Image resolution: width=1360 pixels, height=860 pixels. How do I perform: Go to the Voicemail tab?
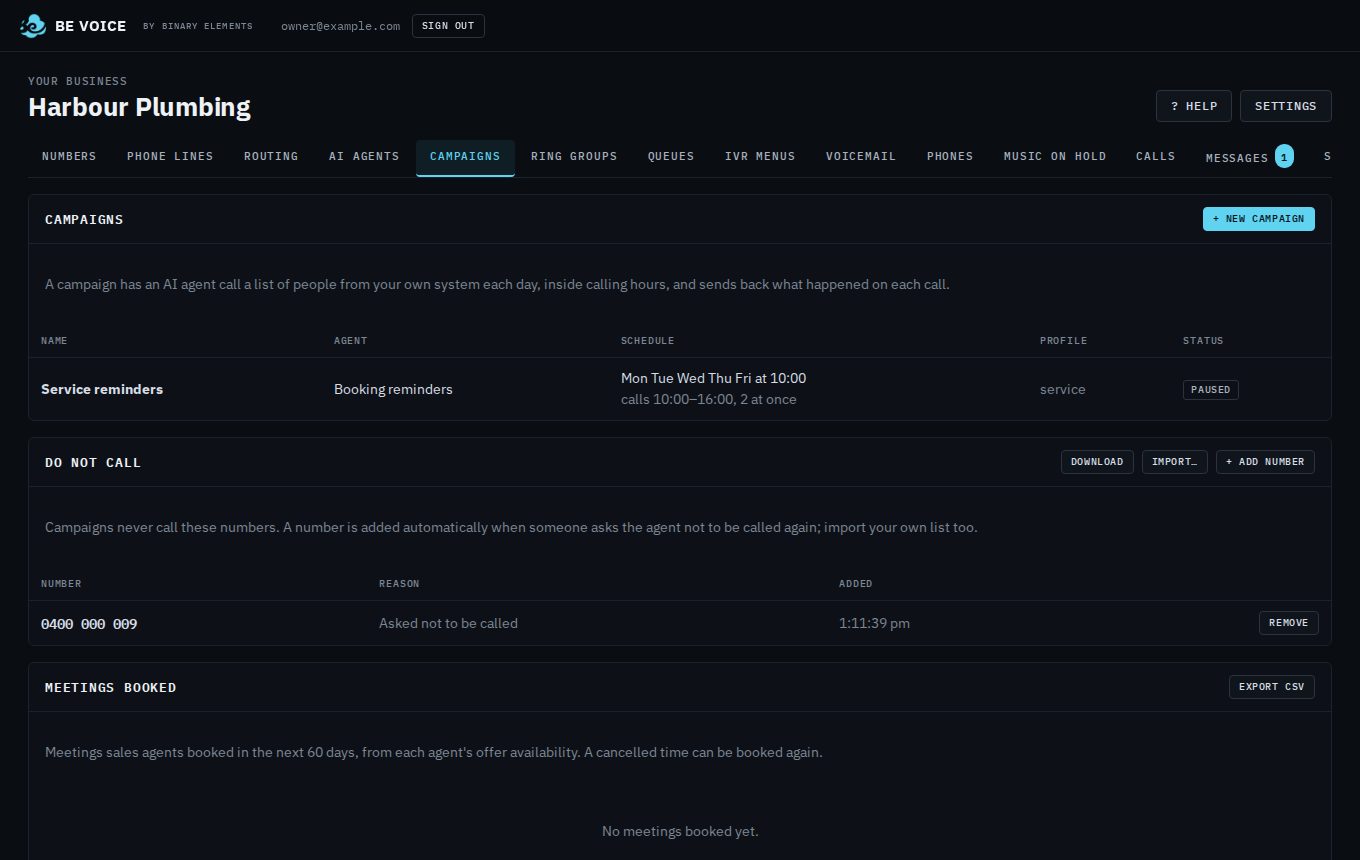click(x=861, y=157)
